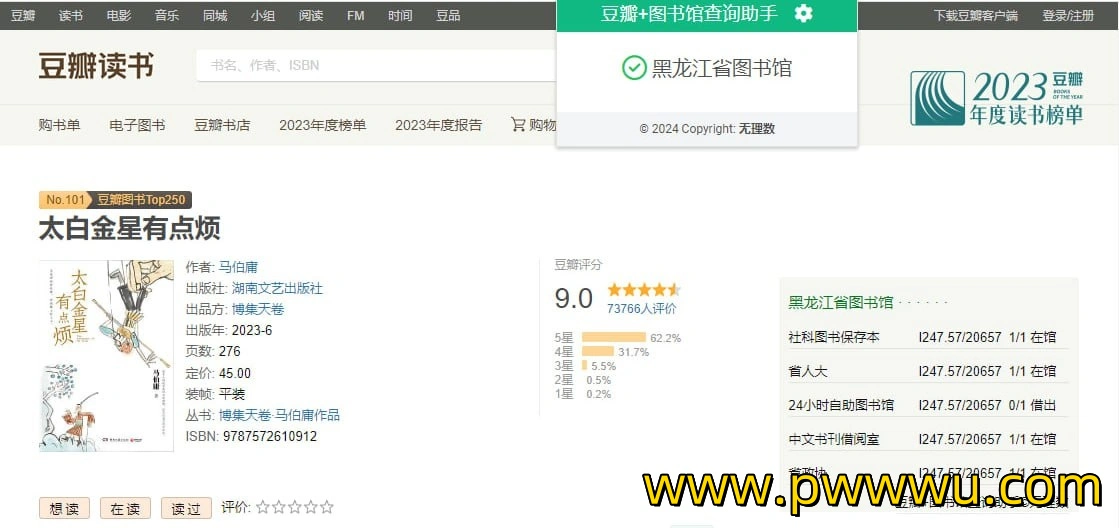Click the 5星 62.2% rating bar

pyautogui.click(x=614, y=337)
